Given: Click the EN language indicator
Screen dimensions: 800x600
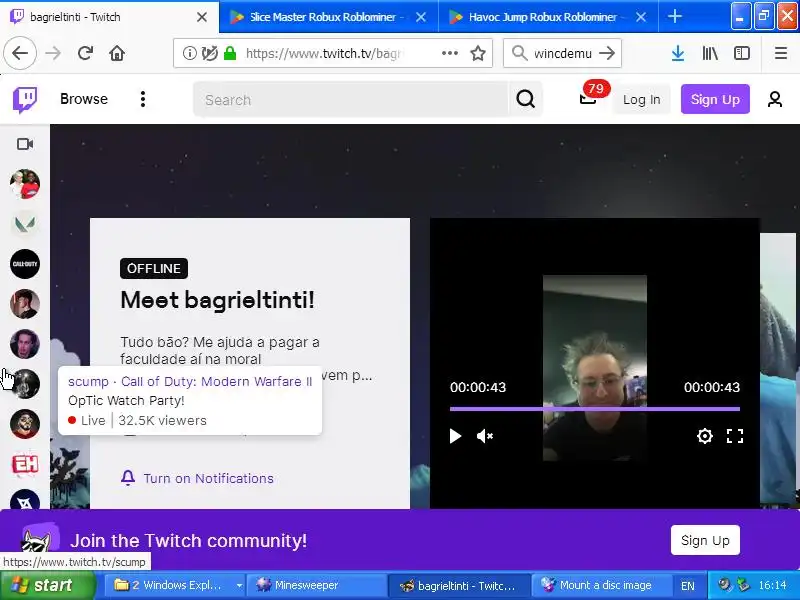Looking at the screenshot, I should point(687,586).
